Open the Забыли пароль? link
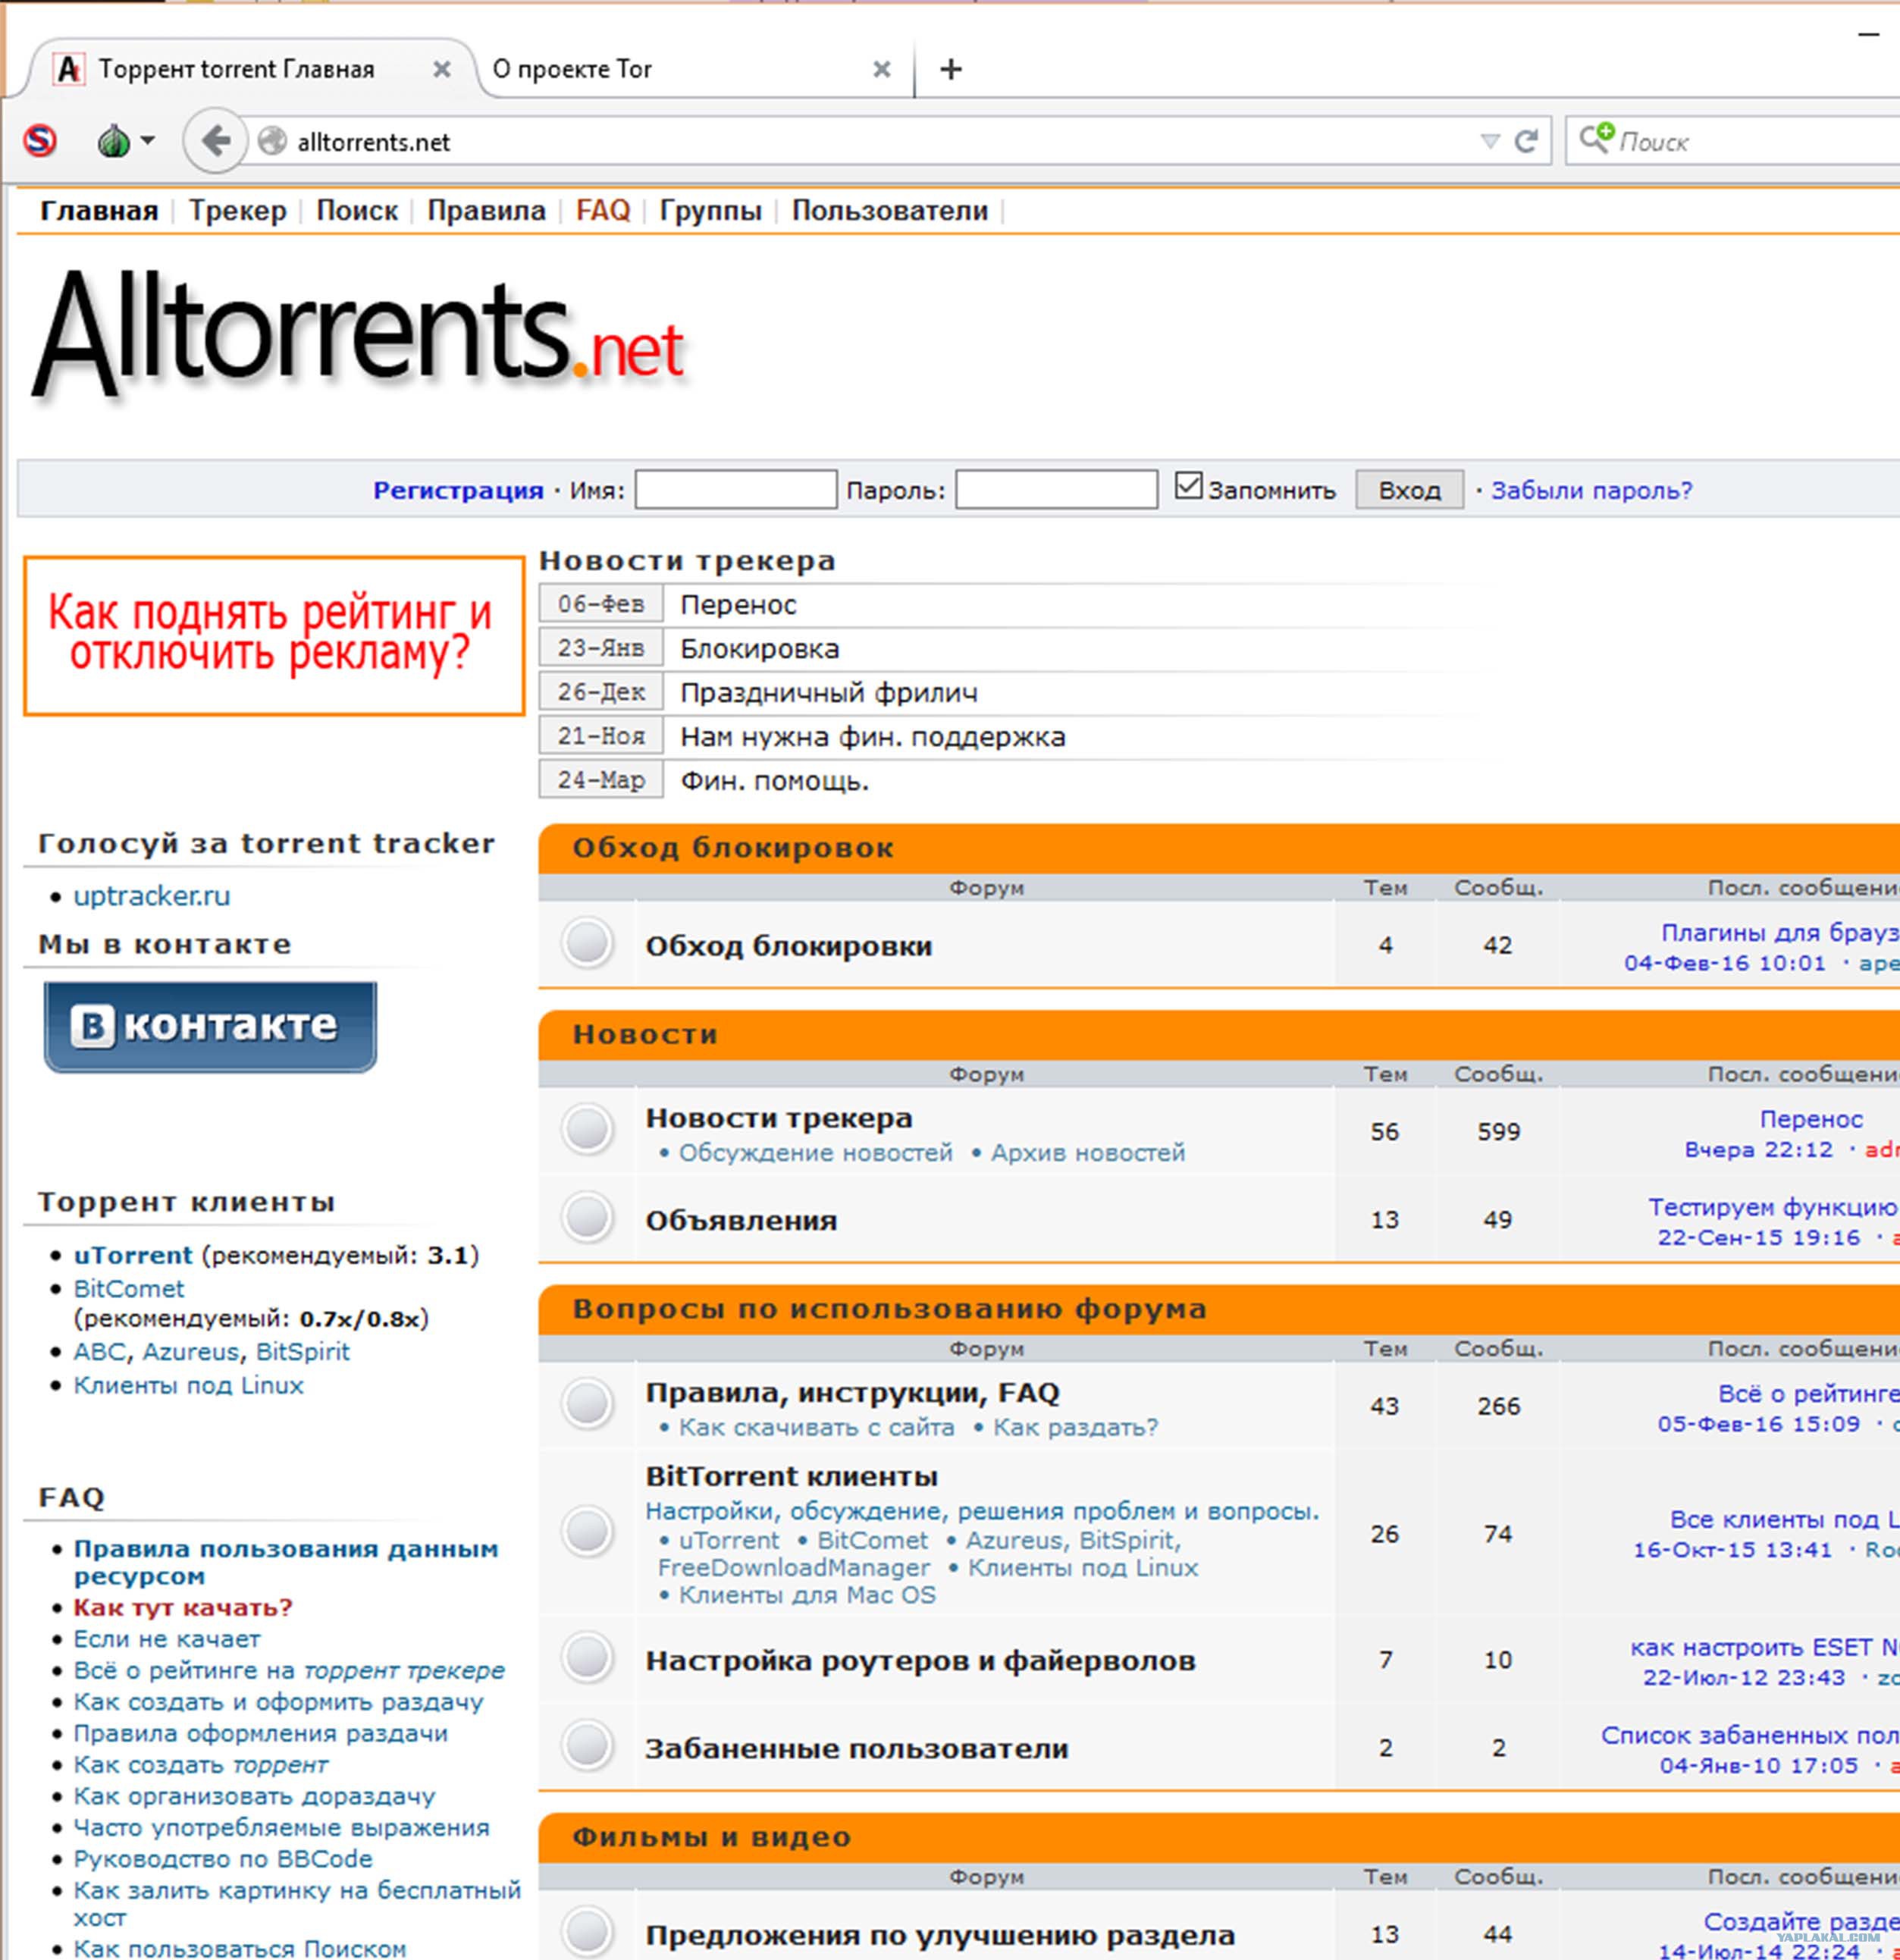This screenshot has width=1900, height=1960. 1591,490
